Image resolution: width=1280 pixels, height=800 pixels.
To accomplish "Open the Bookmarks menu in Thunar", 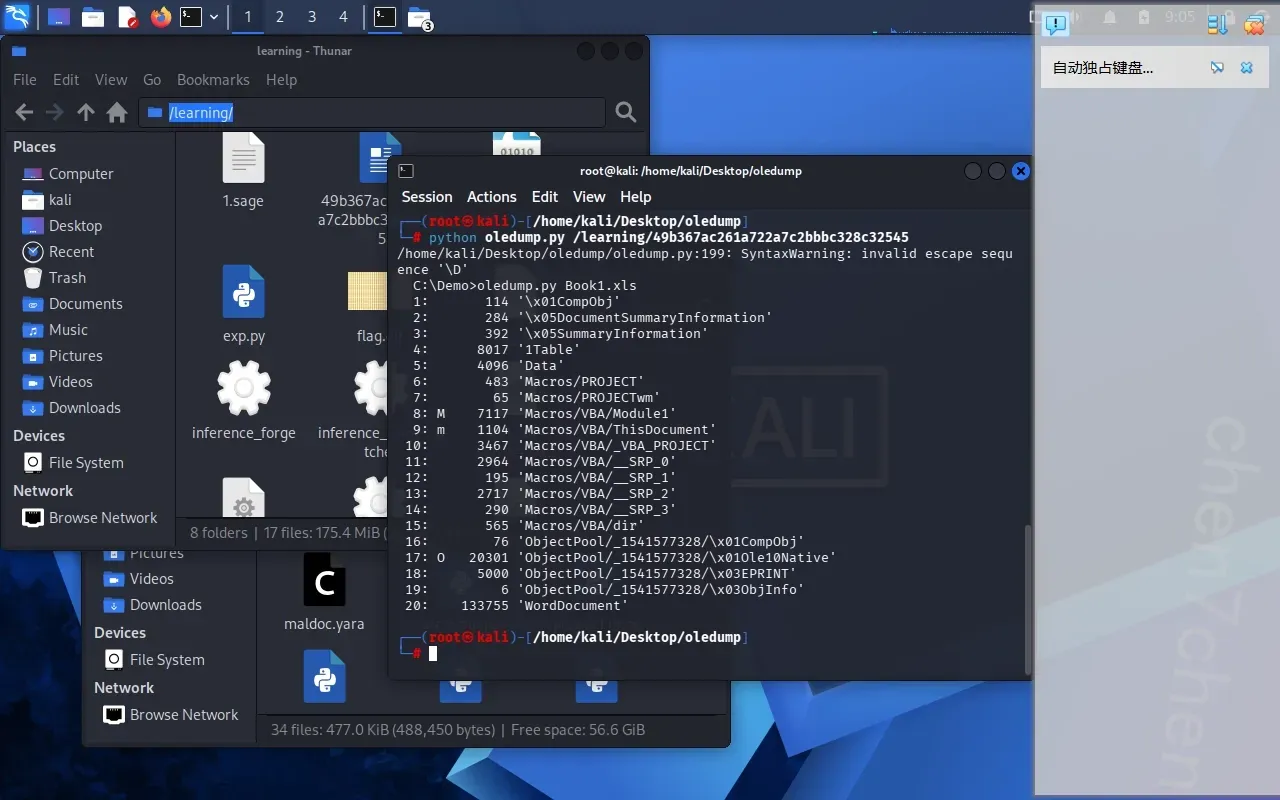I will point(213,80).
